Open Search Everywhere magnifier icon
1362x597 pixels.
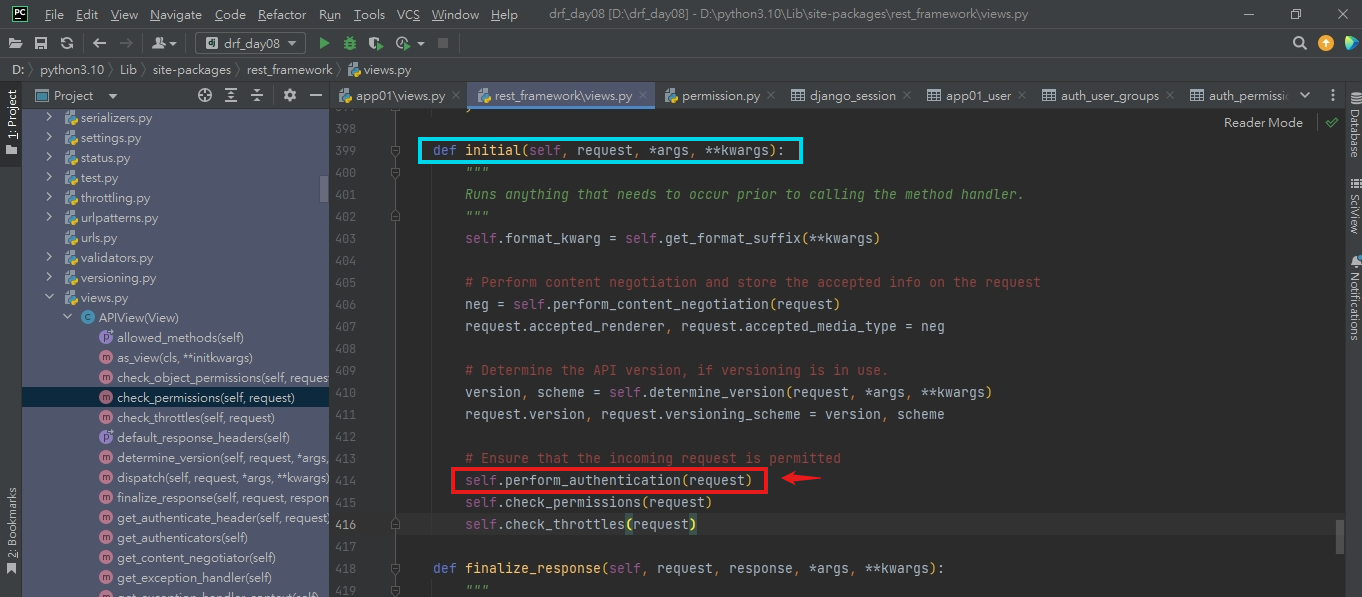click(1300, 43)
